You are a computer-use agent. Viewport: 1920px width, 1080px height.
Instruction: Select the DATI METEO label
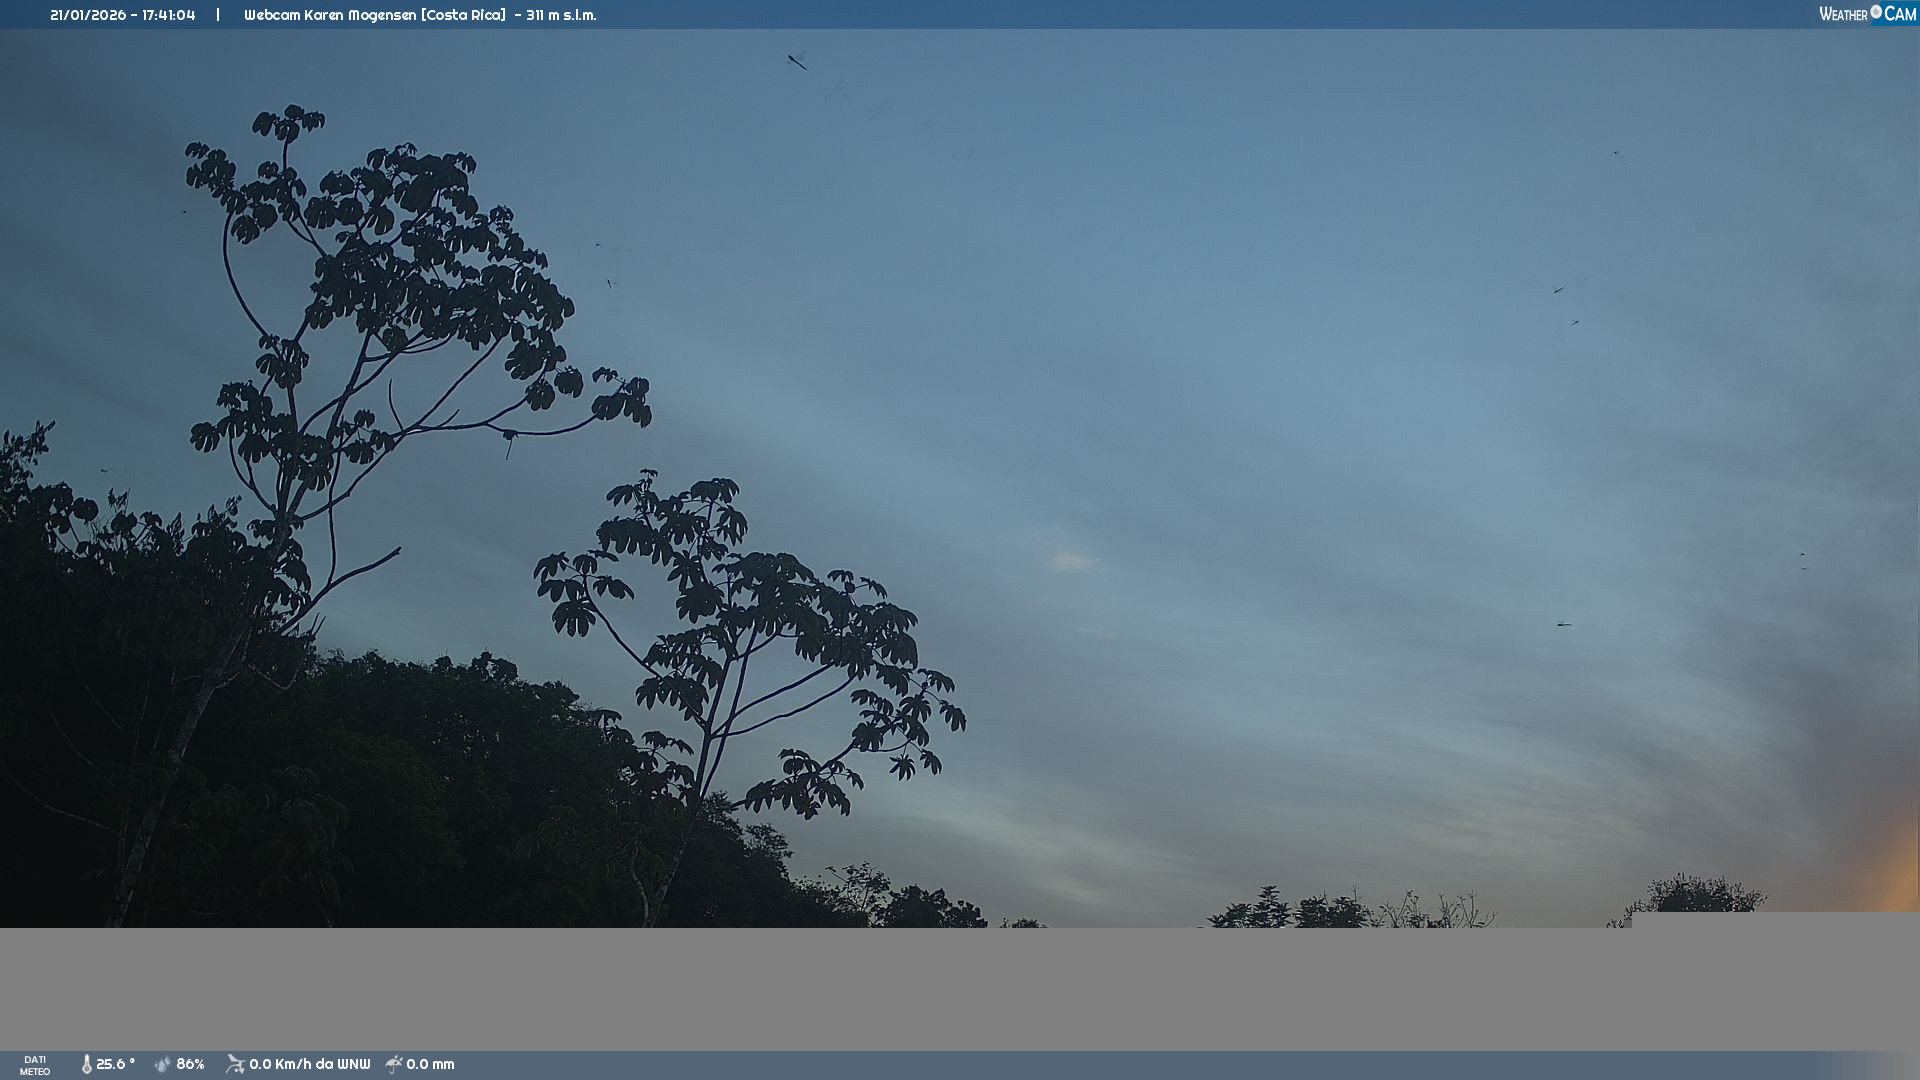(x=35, y=1065)
